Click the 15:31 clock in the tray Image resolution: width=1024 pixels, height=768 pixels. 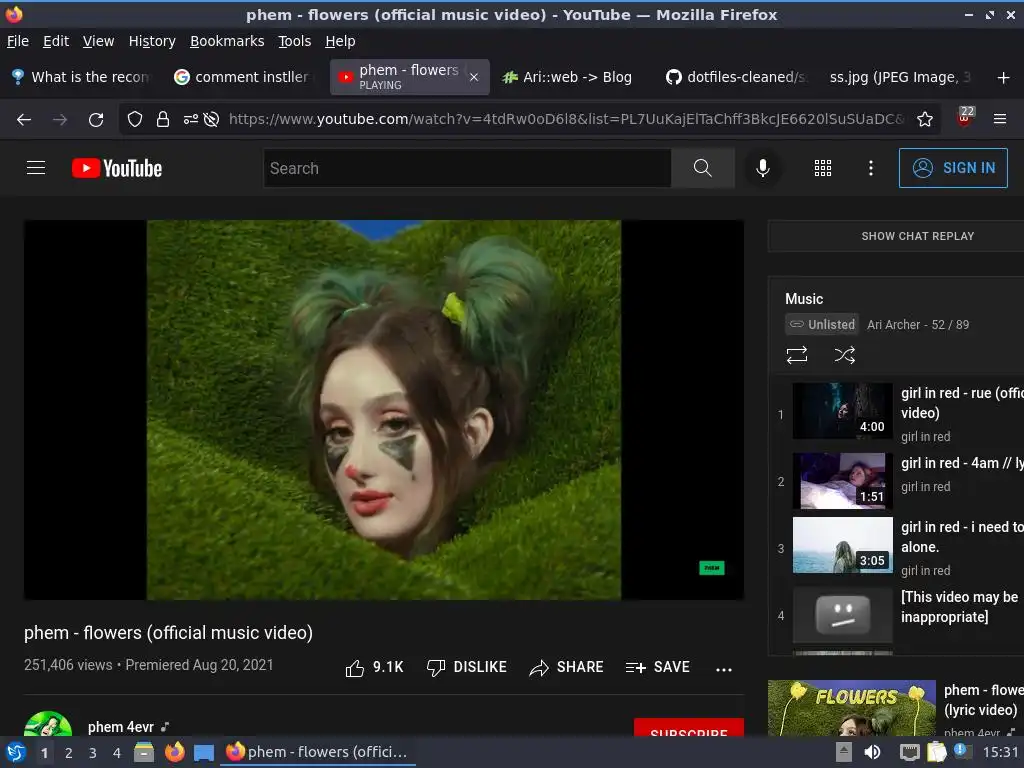[1000, 752]
